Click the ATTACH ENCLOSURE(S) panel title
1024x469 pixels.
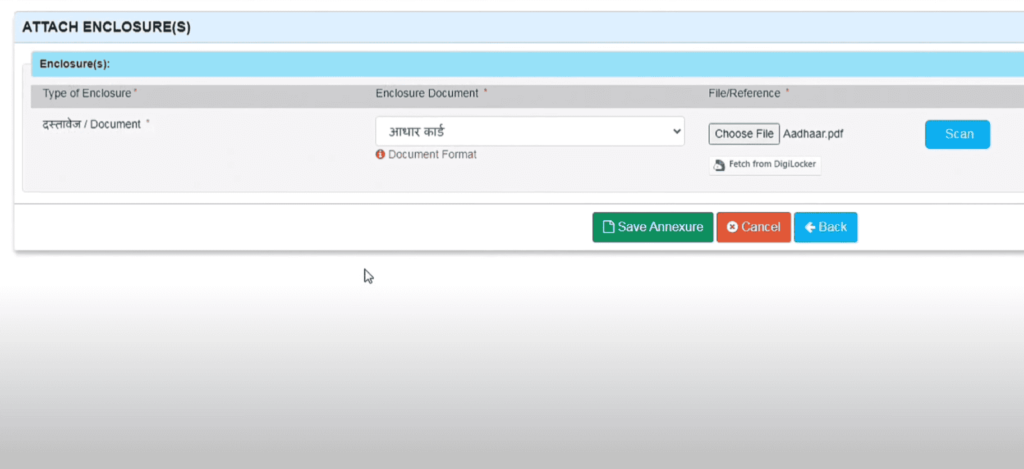[106, 28]
